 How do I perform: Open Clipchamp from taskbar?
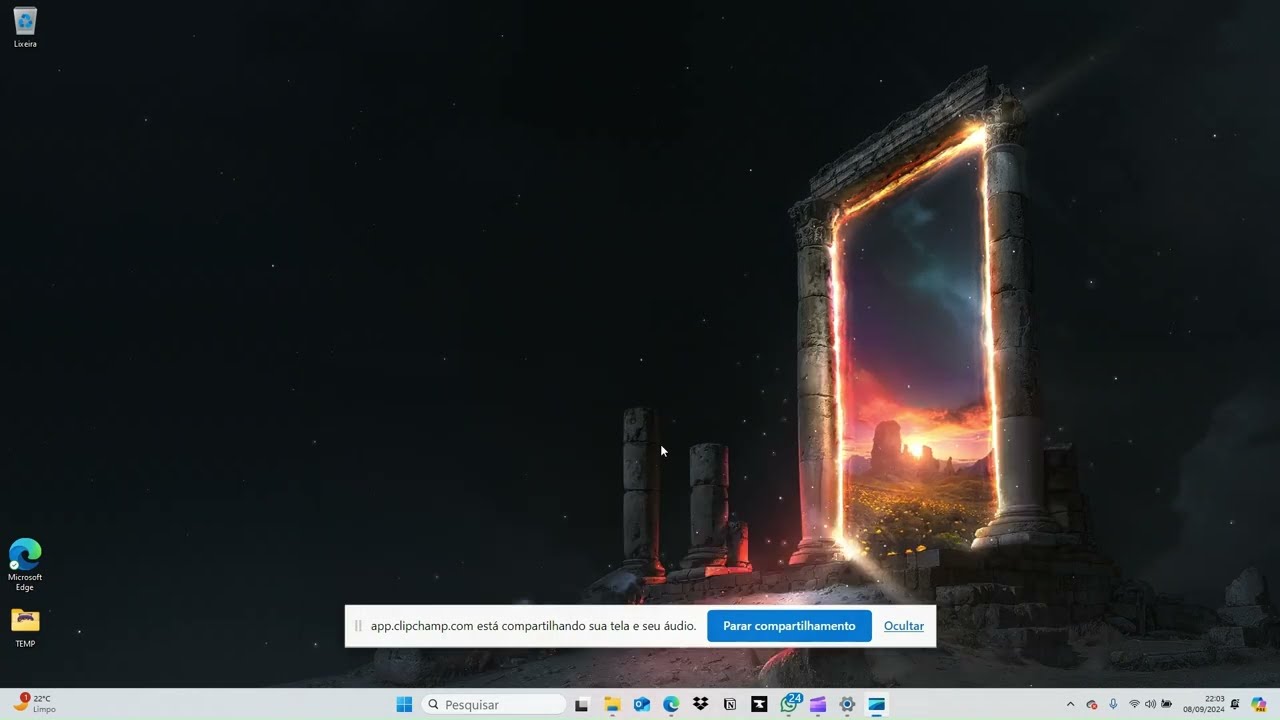pos(818,705)
